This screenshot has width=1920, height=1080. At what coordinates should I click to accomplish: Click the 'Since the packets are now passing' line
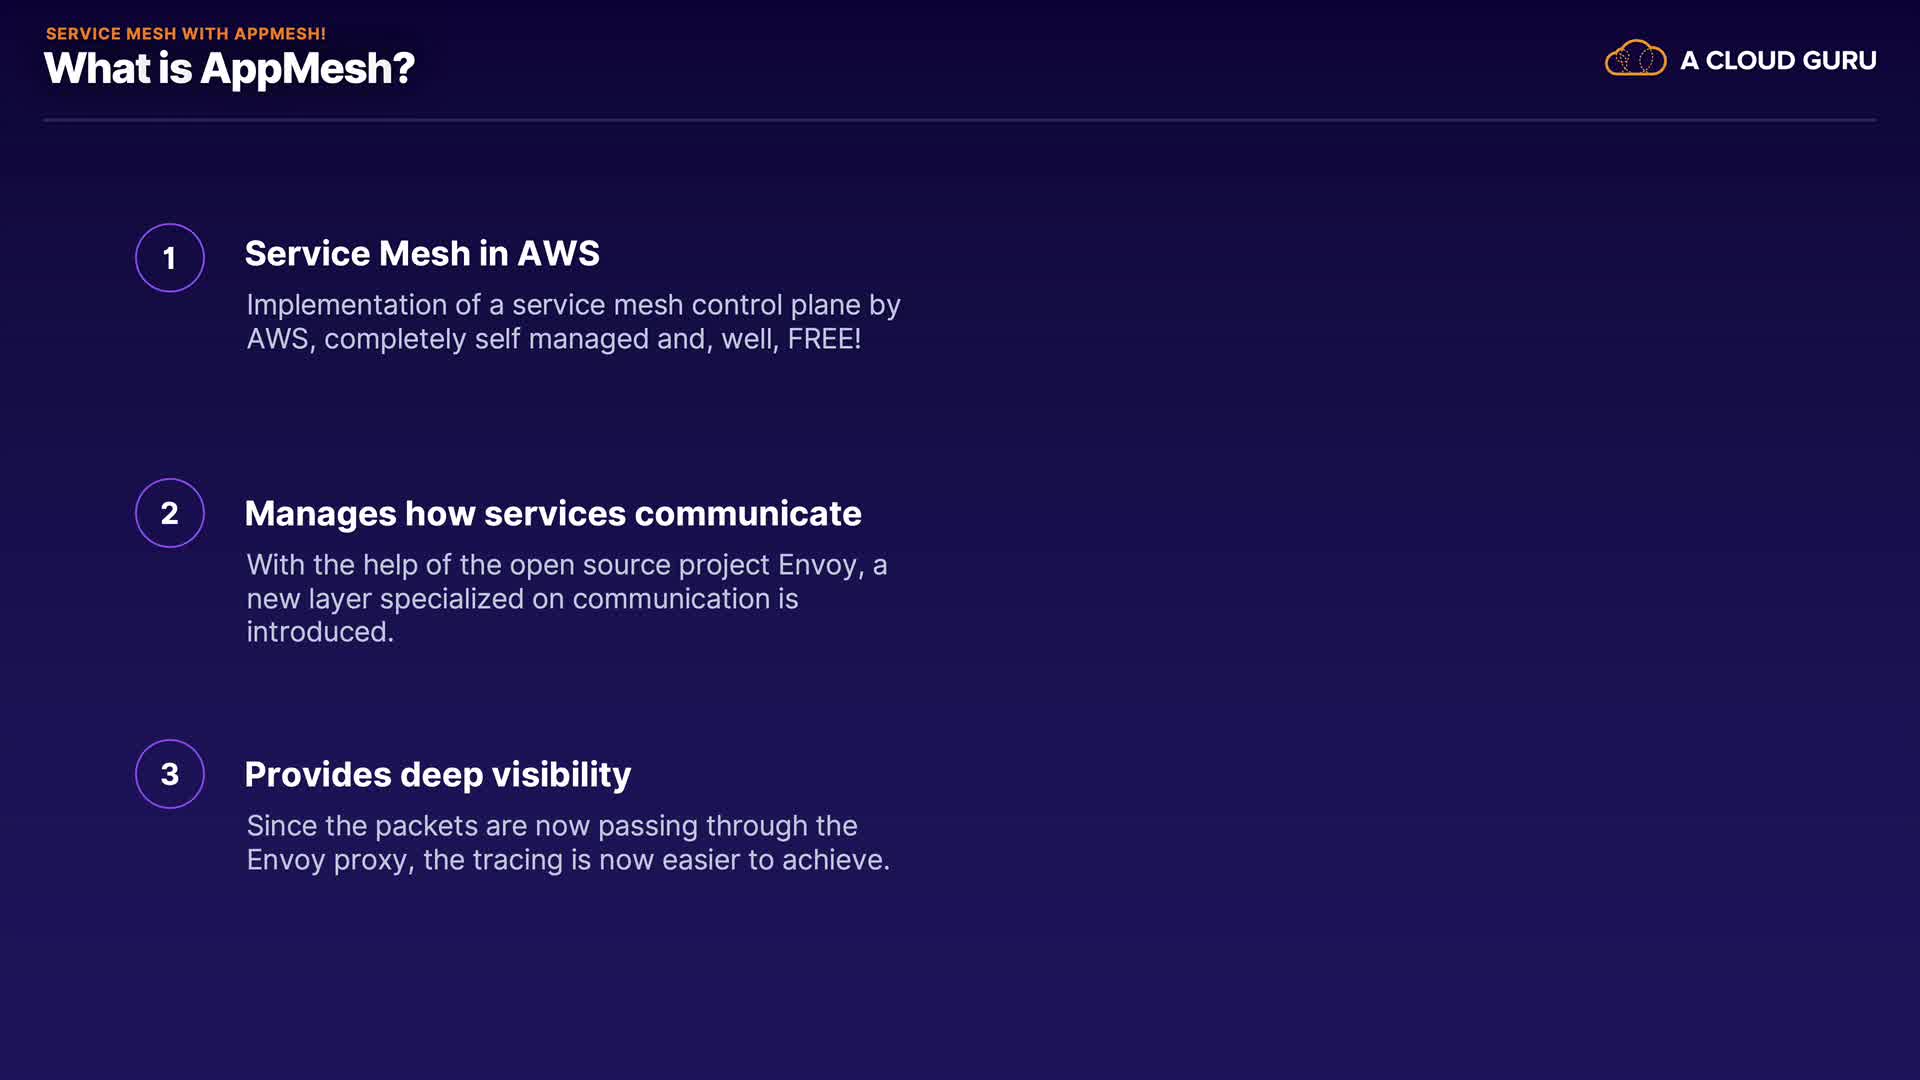(470, 826)
